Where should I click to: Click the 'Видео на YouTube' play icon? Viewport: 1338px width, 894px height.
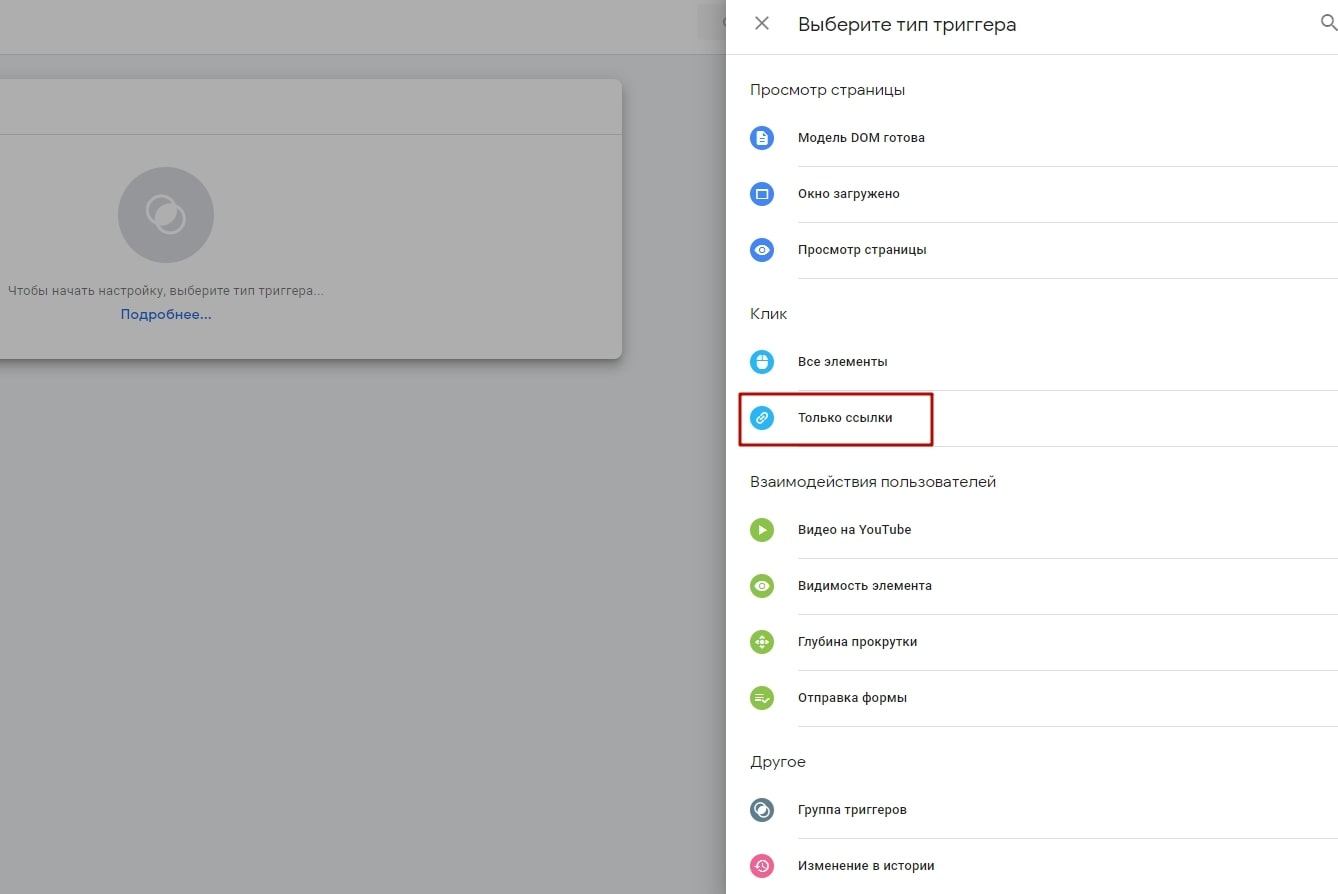[x=762, y=530]
